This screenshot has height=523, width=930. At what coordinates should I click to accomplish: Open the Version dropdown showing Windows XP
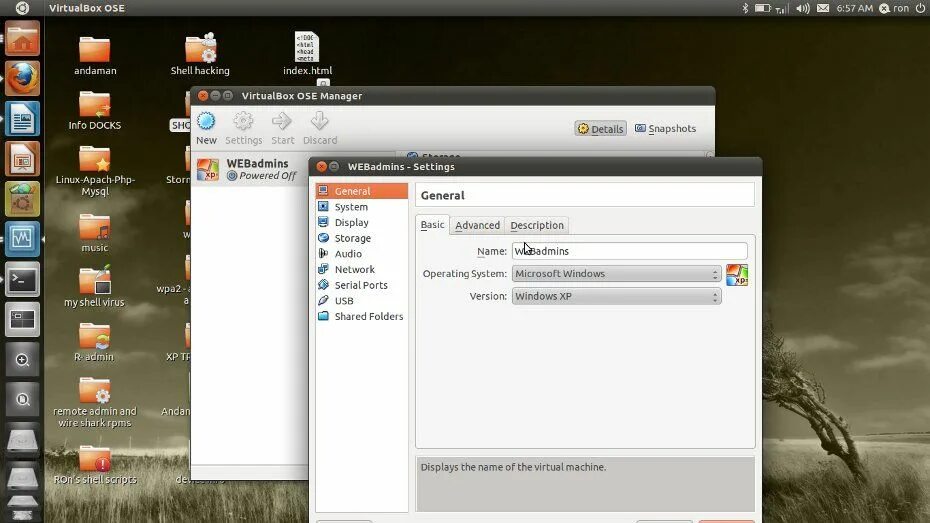click(616, 296)
